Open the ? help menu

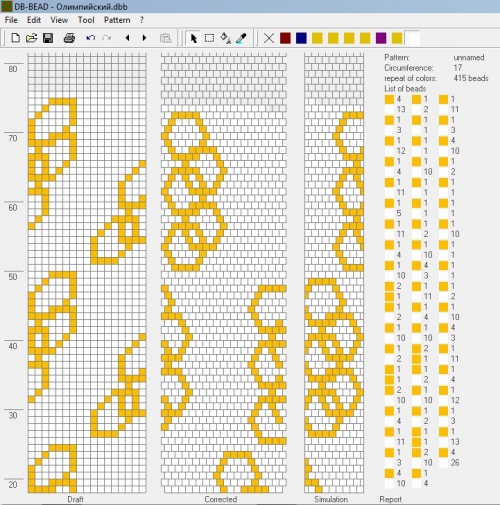pyautogui.click(x=142, y=20)
